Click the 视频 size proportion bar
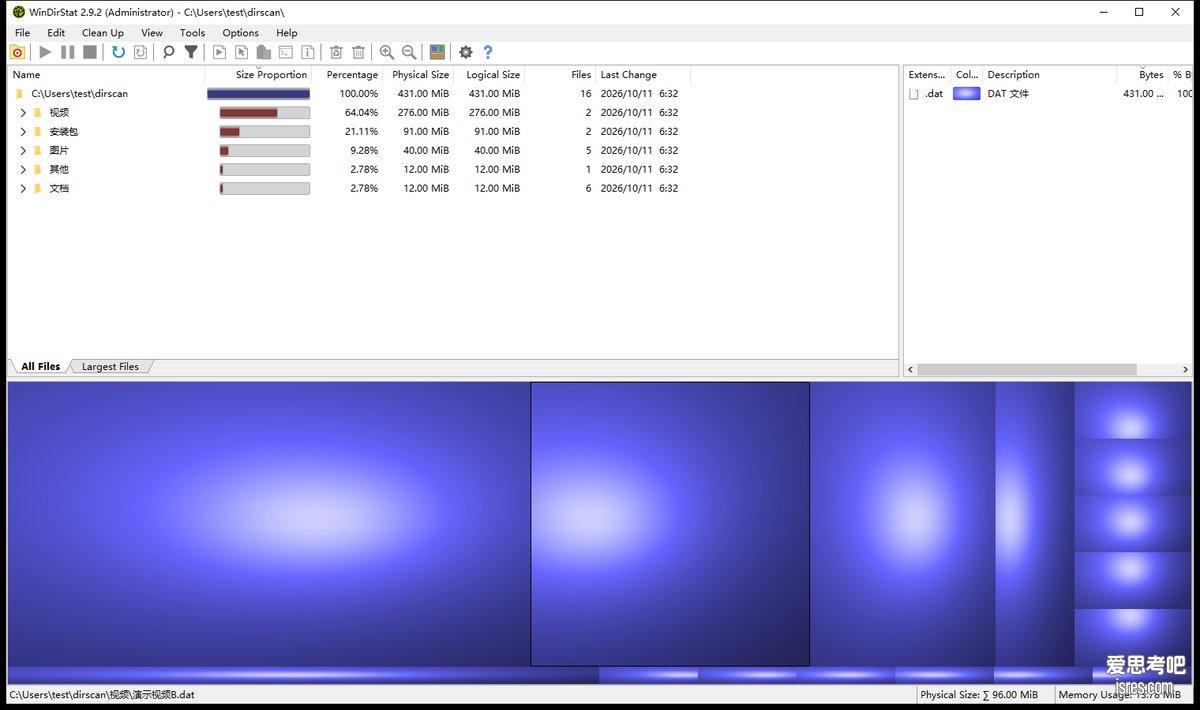This screenshot has height=710, width=1200. pyautogui.click(x=265, y=112)
